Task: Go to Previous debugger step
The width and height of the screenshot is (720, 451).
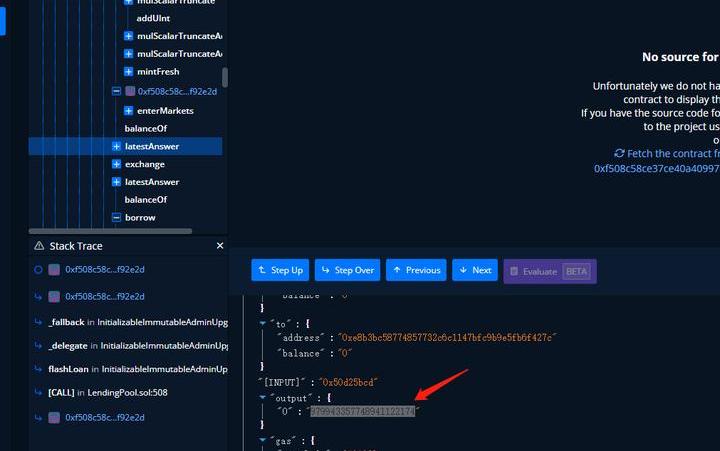Action: (415, 270)
